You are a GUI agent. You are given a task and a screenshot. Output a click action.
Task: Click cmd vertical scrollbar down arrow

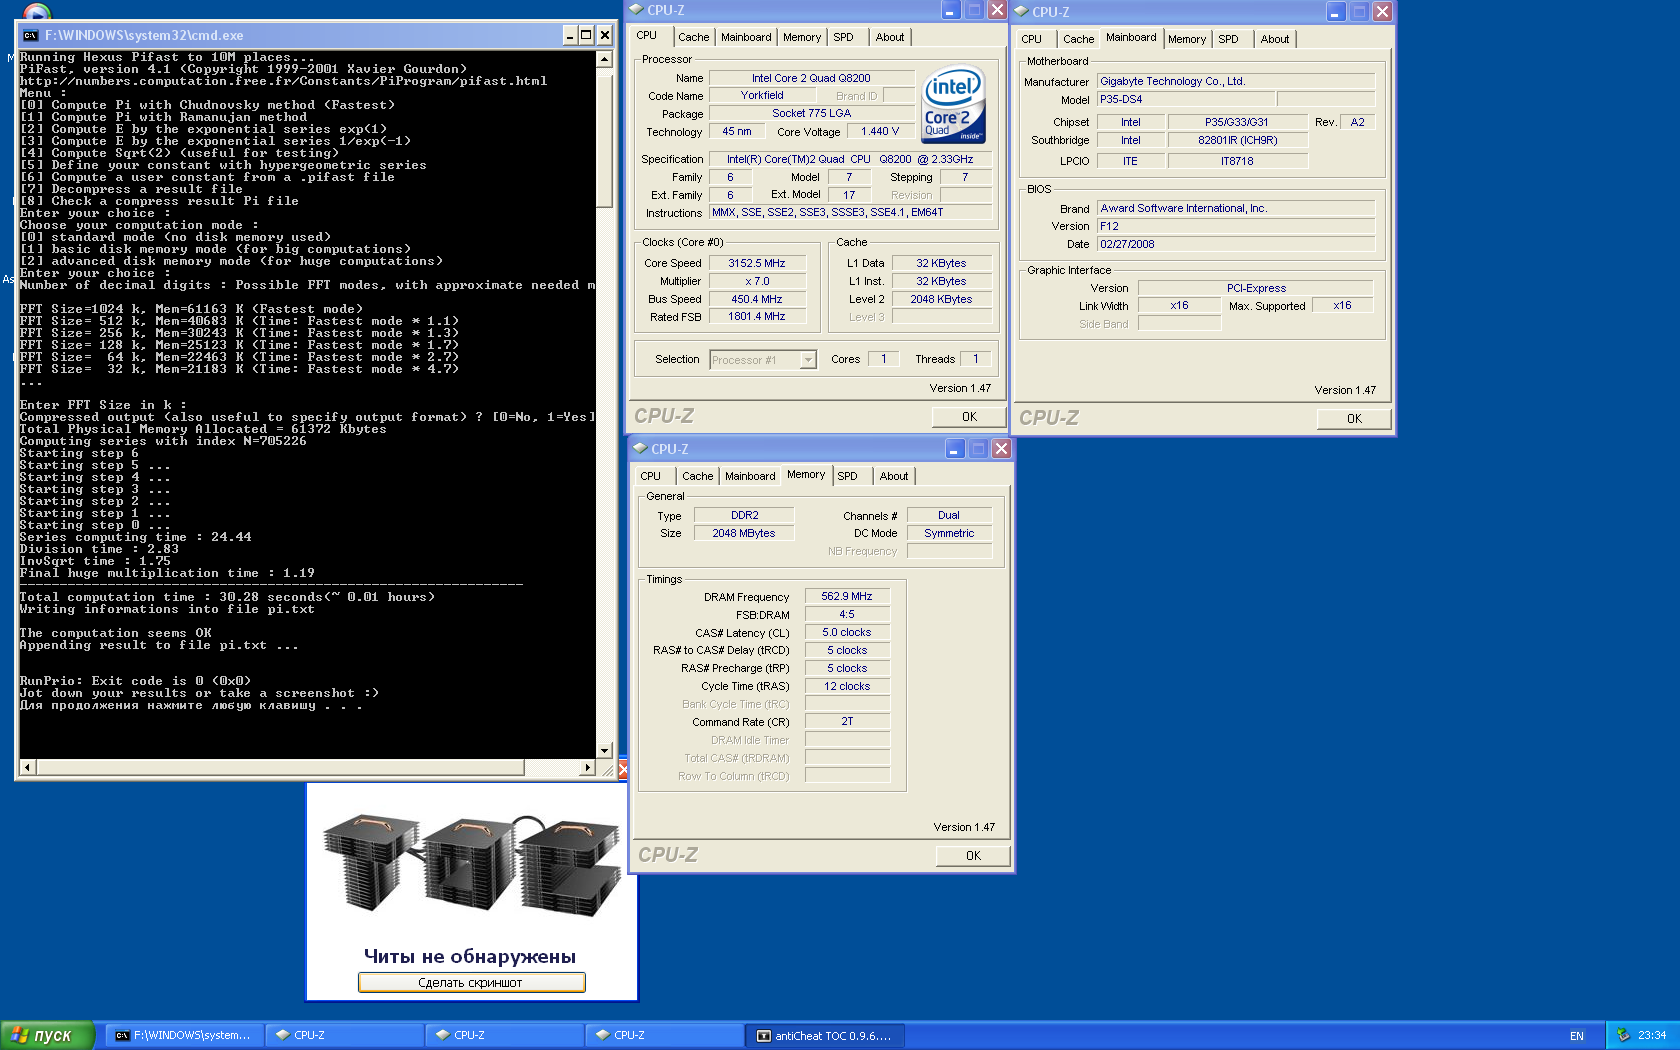(604, 750)
